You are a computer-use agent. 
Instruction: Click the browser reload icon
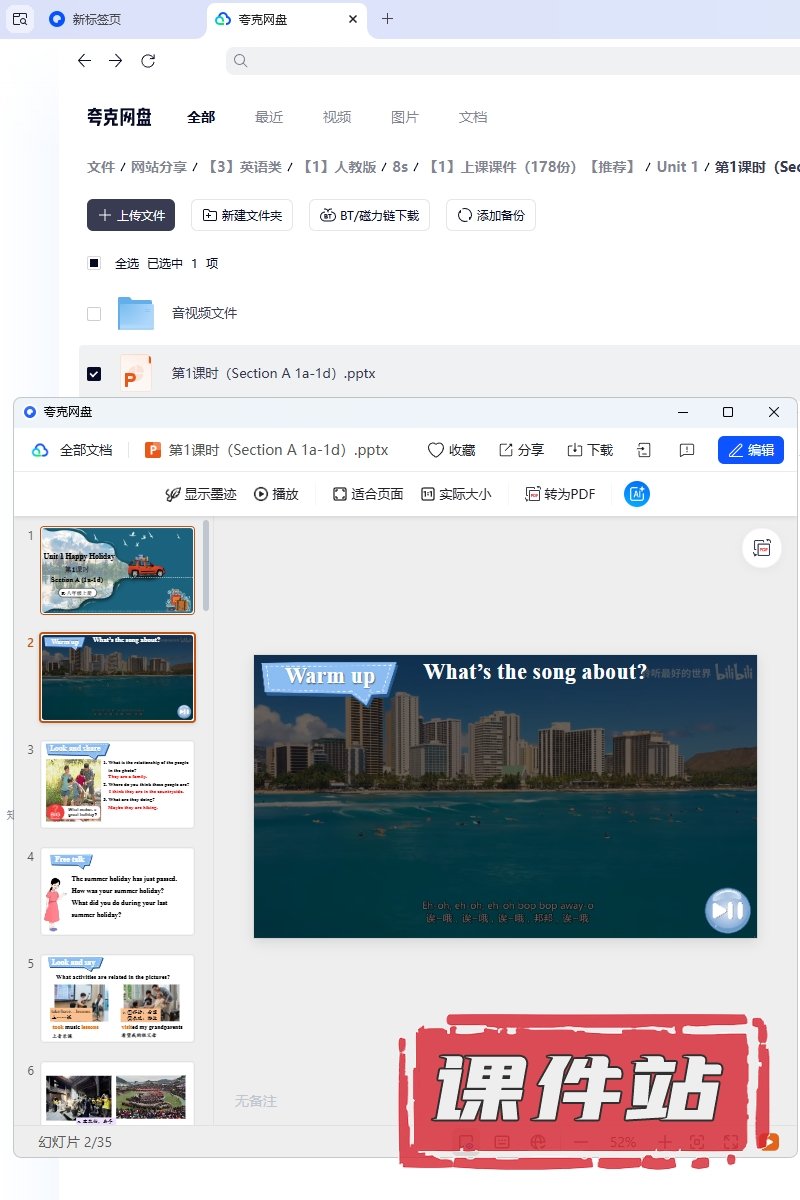(148, 61)
